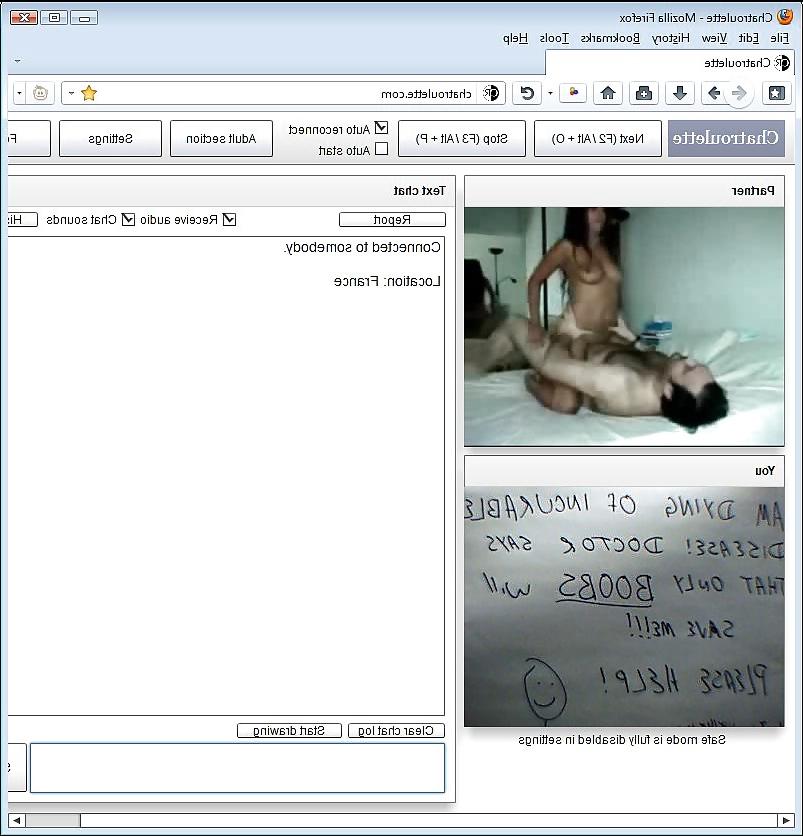Open the History menu
The width and height of the screenshot is (803, 836).
click(671, 38)
